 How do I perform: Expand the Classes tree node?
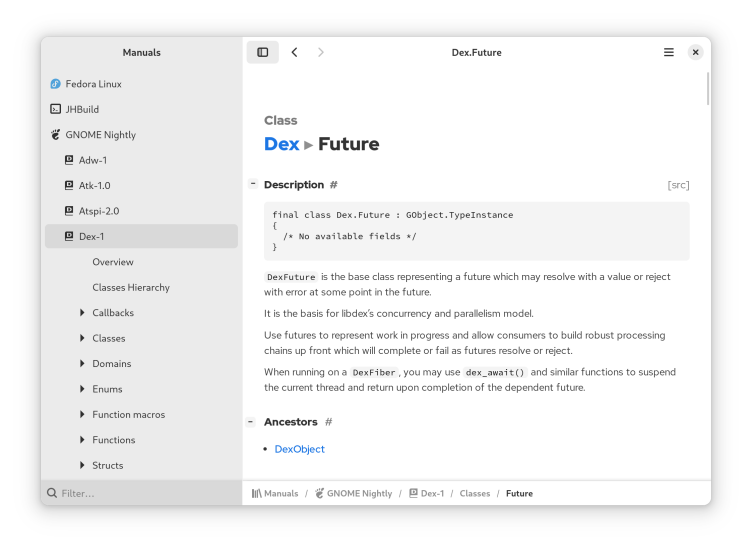(x=82, y=338)
